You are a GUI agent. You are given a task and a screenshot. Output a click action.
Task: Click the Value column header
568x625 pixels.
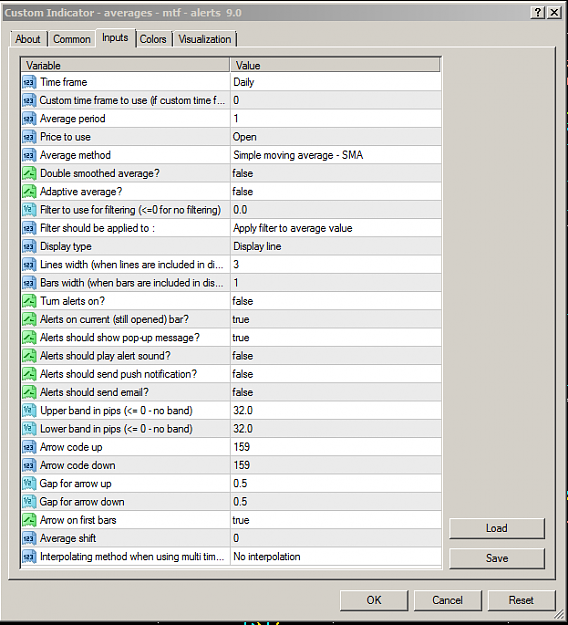coord(335,65)
